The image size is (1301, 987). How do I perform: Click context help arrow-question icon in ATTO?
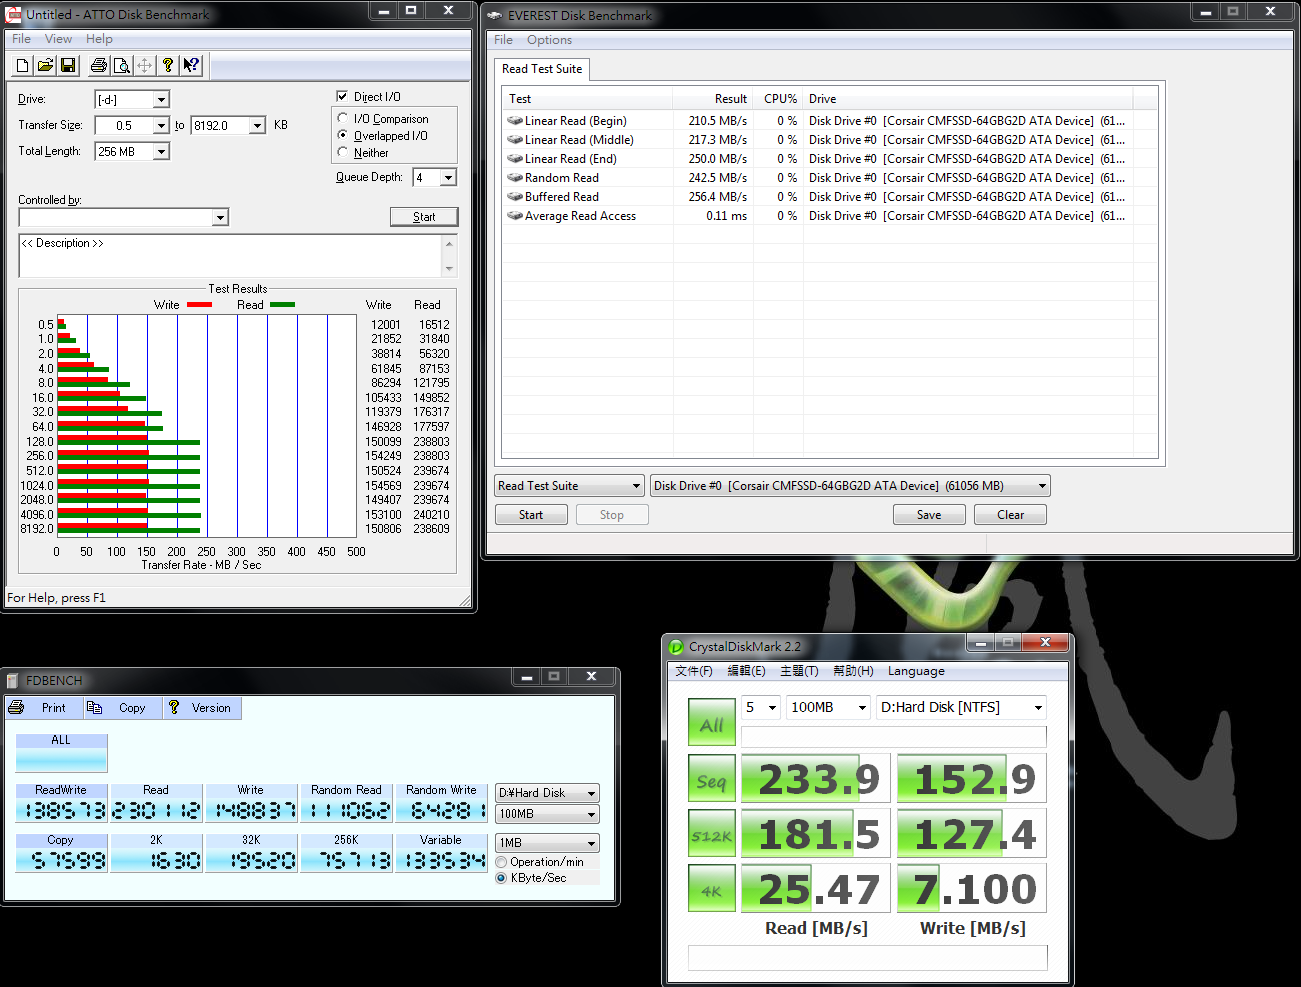coord(191,66)
